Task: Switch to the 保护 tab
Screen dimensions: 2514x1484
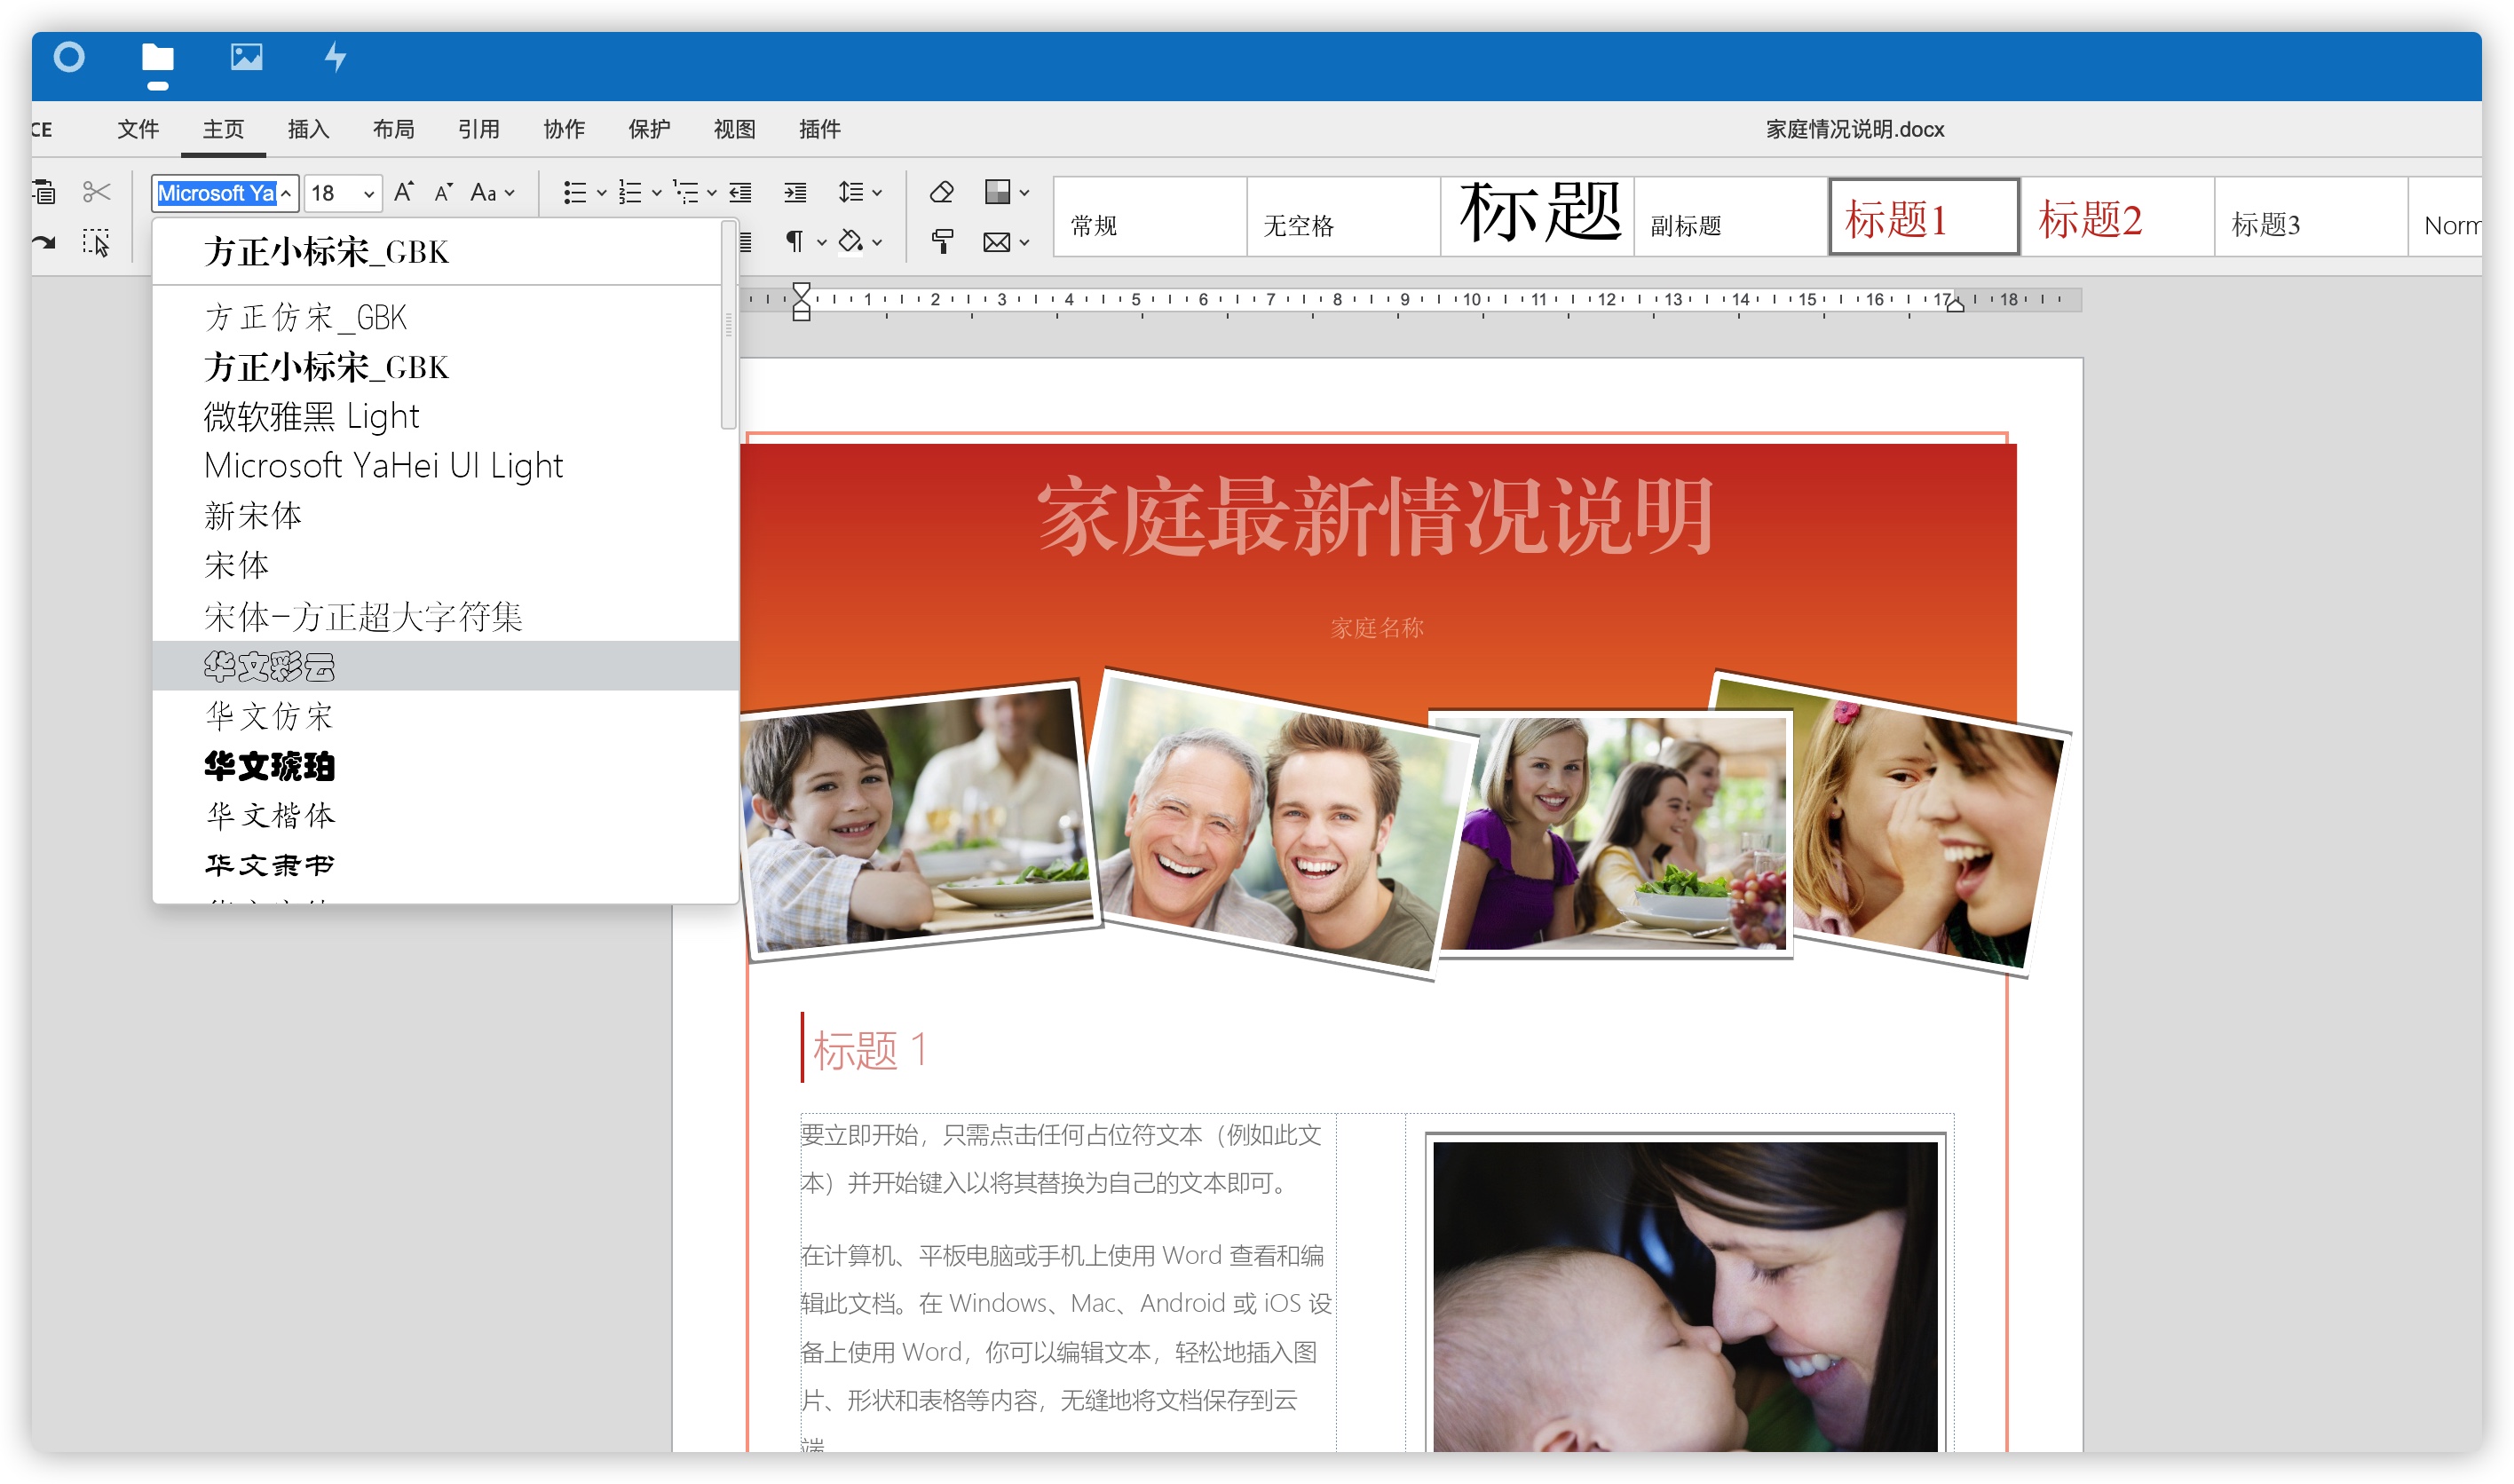Action: pos(649,129)
